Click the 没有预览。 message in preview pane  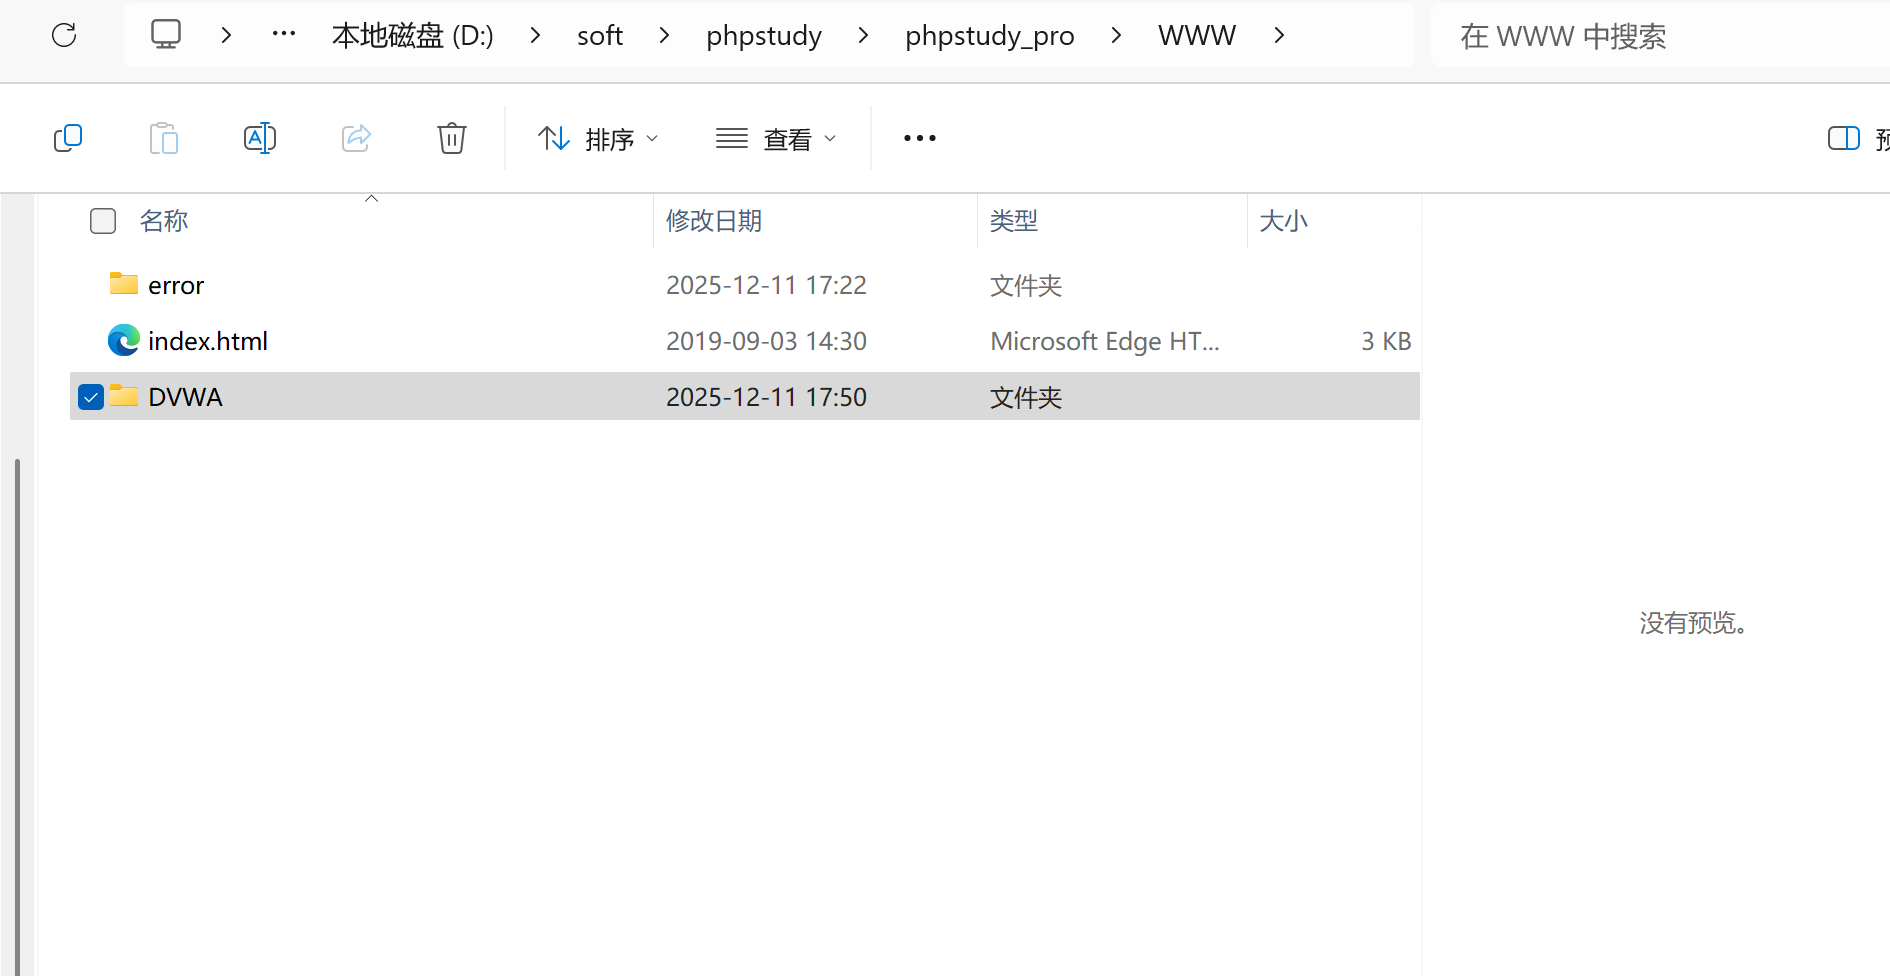click(1694, 623)
